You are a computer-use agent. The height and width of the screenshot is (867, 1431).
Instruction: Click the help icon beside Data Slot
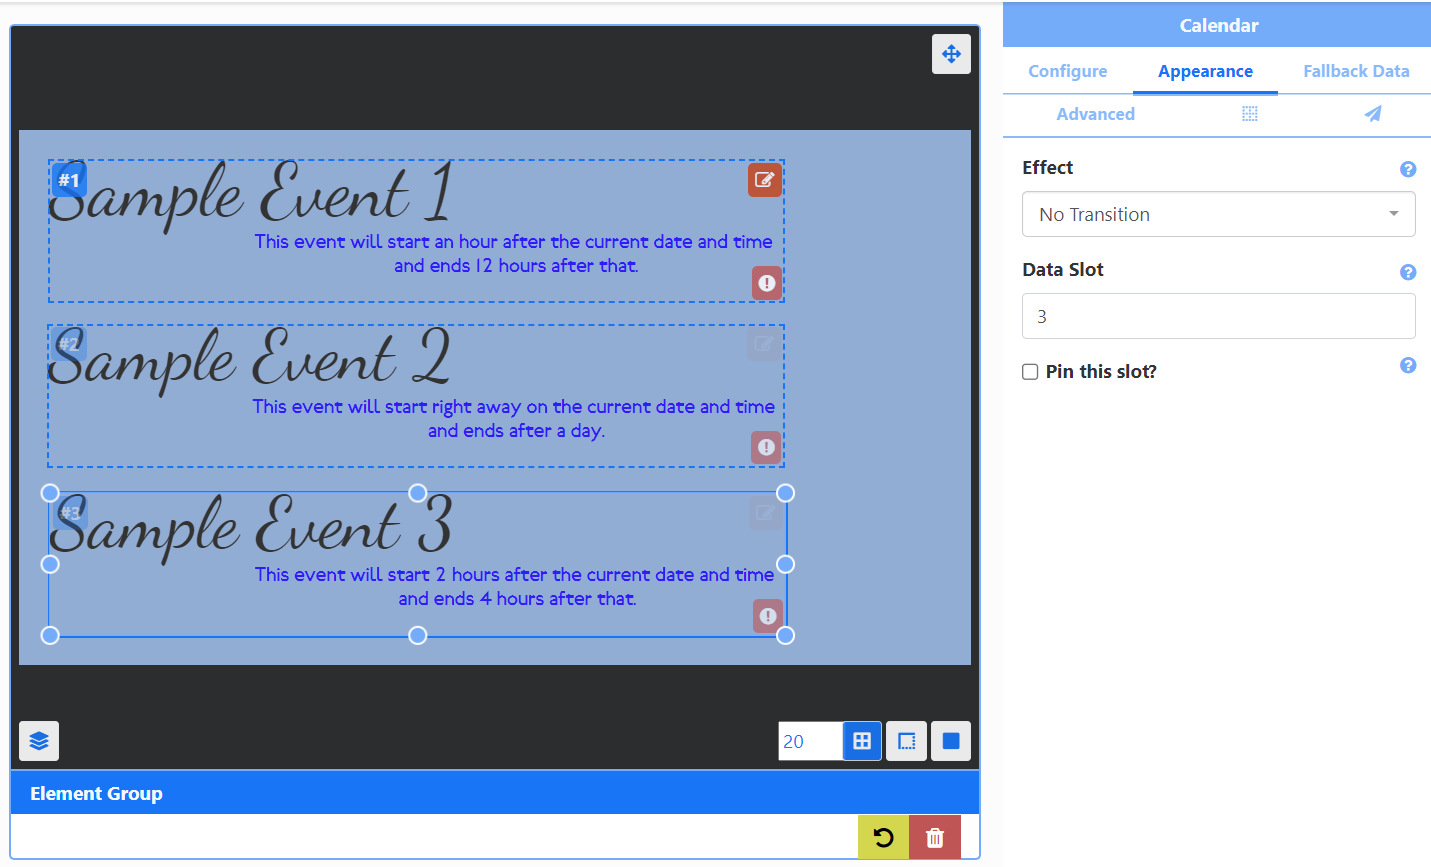click(x=1407, y=272)
